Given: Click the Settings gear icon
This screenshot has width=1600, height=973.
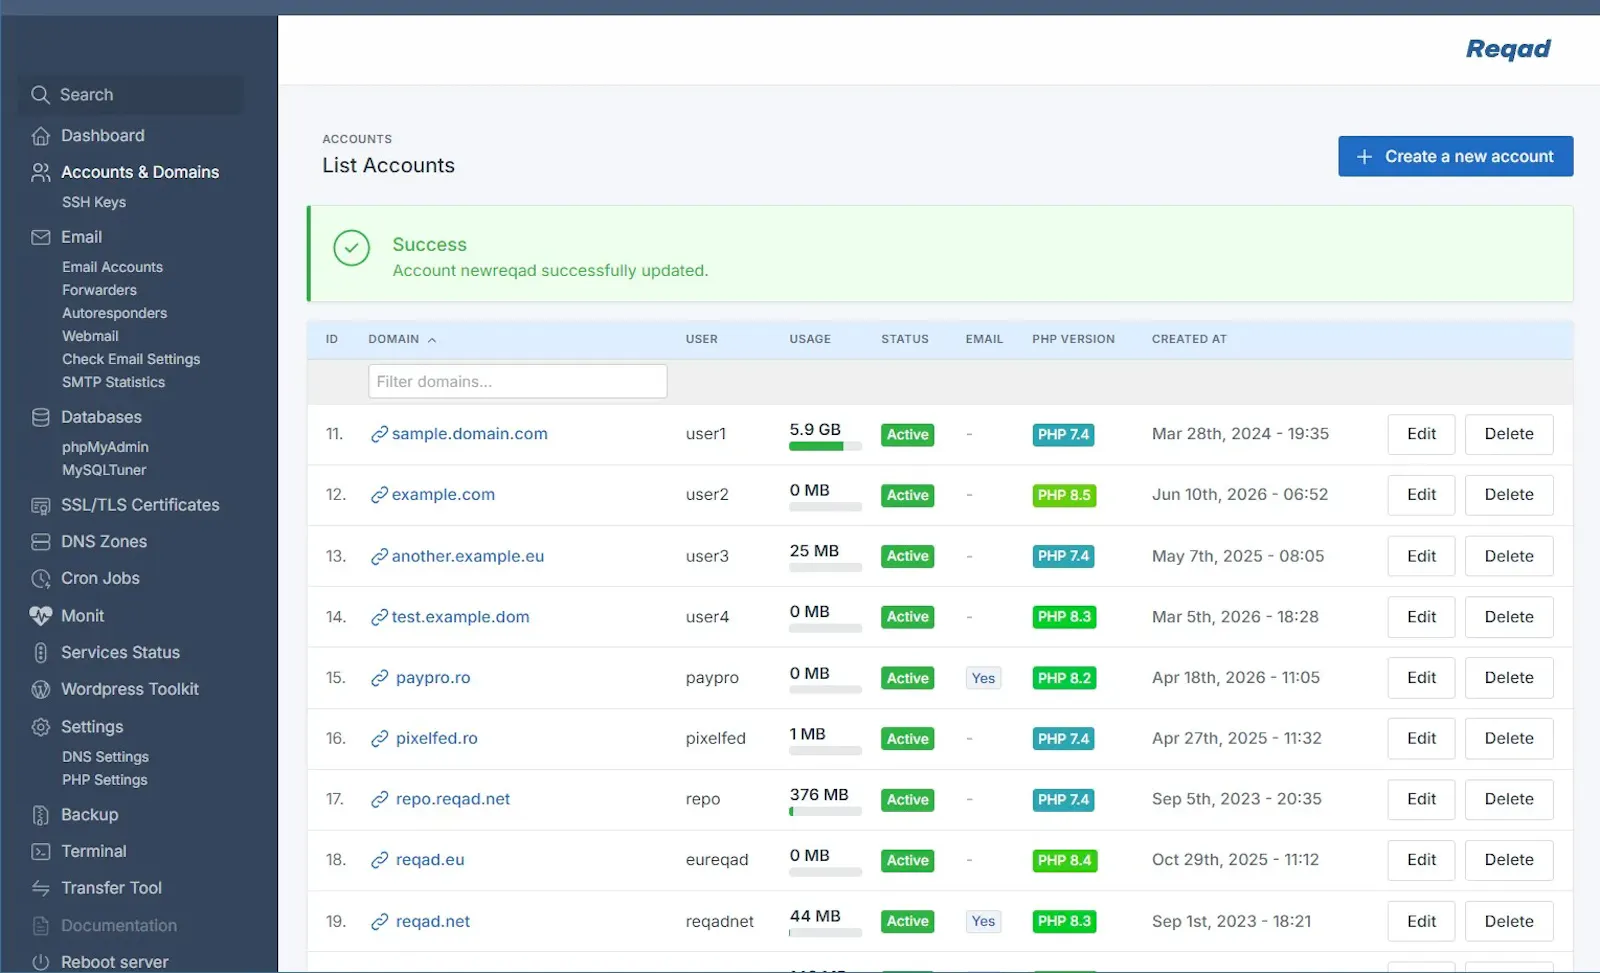Looking at the screenshot, I should (41, 727).
